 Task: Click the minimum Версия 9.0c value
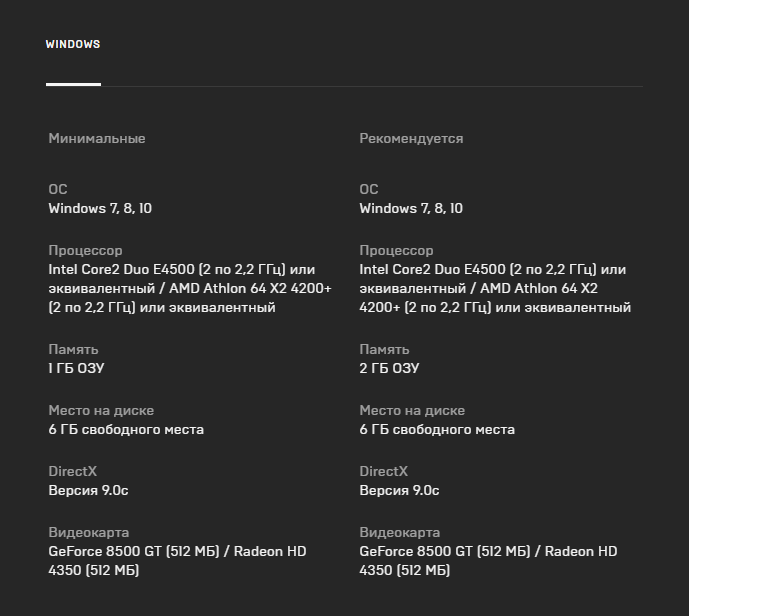(88, 490)
